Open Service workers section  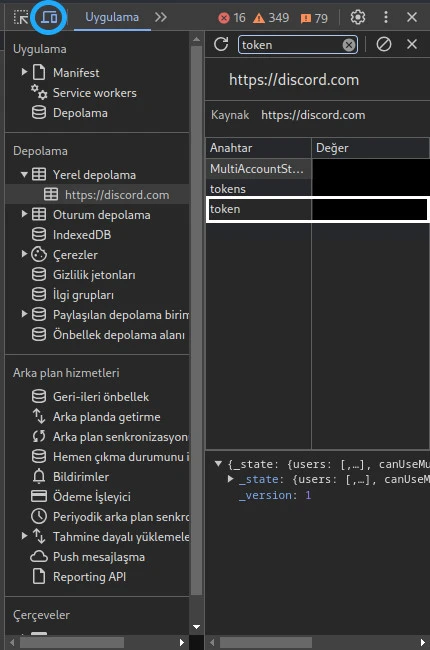click(x=95, y=93)
